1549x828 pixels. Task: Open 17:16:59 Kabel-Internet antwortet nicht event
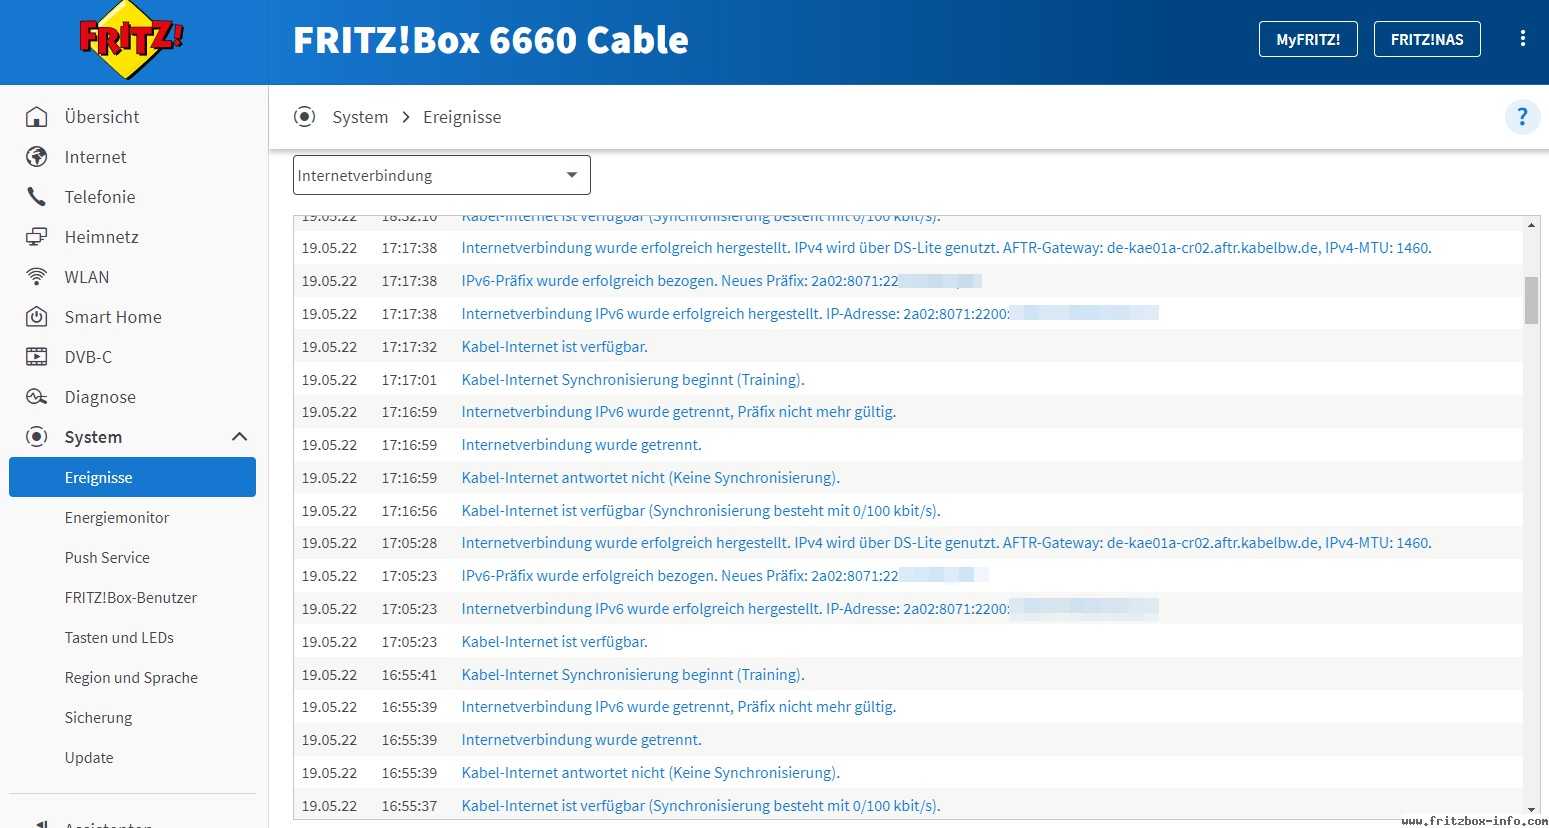coord(650,478)
